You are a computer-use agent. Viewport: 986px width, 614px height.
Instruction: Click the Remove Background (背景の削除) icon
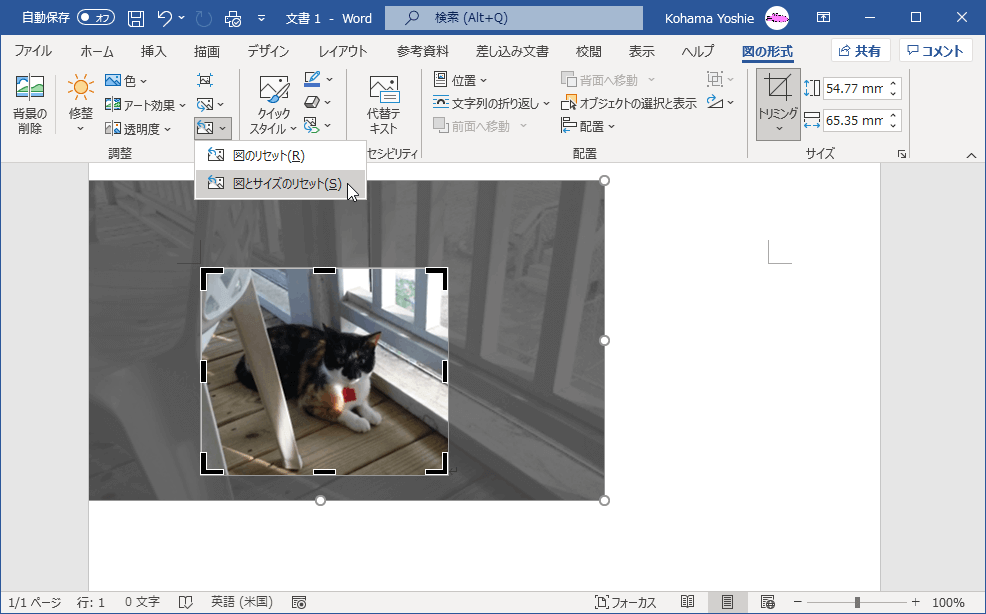(30, 90)
